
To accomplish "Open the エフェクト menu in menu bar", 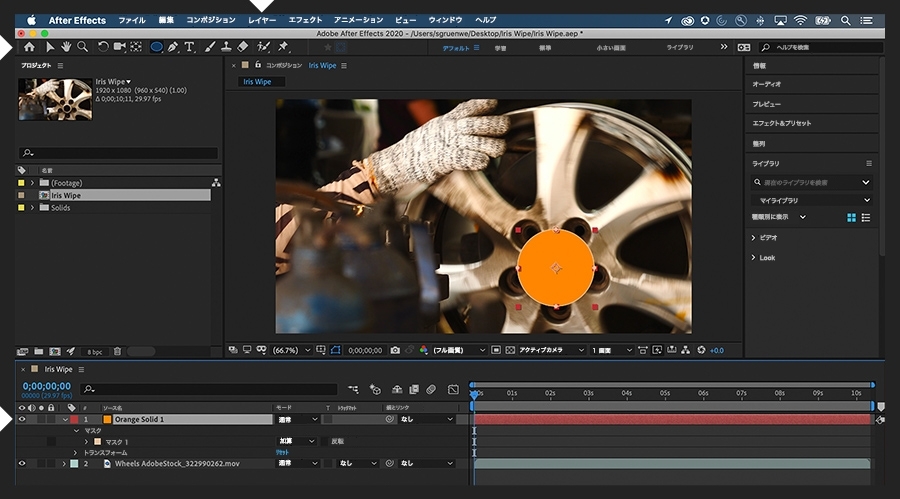I will [305, 20].
